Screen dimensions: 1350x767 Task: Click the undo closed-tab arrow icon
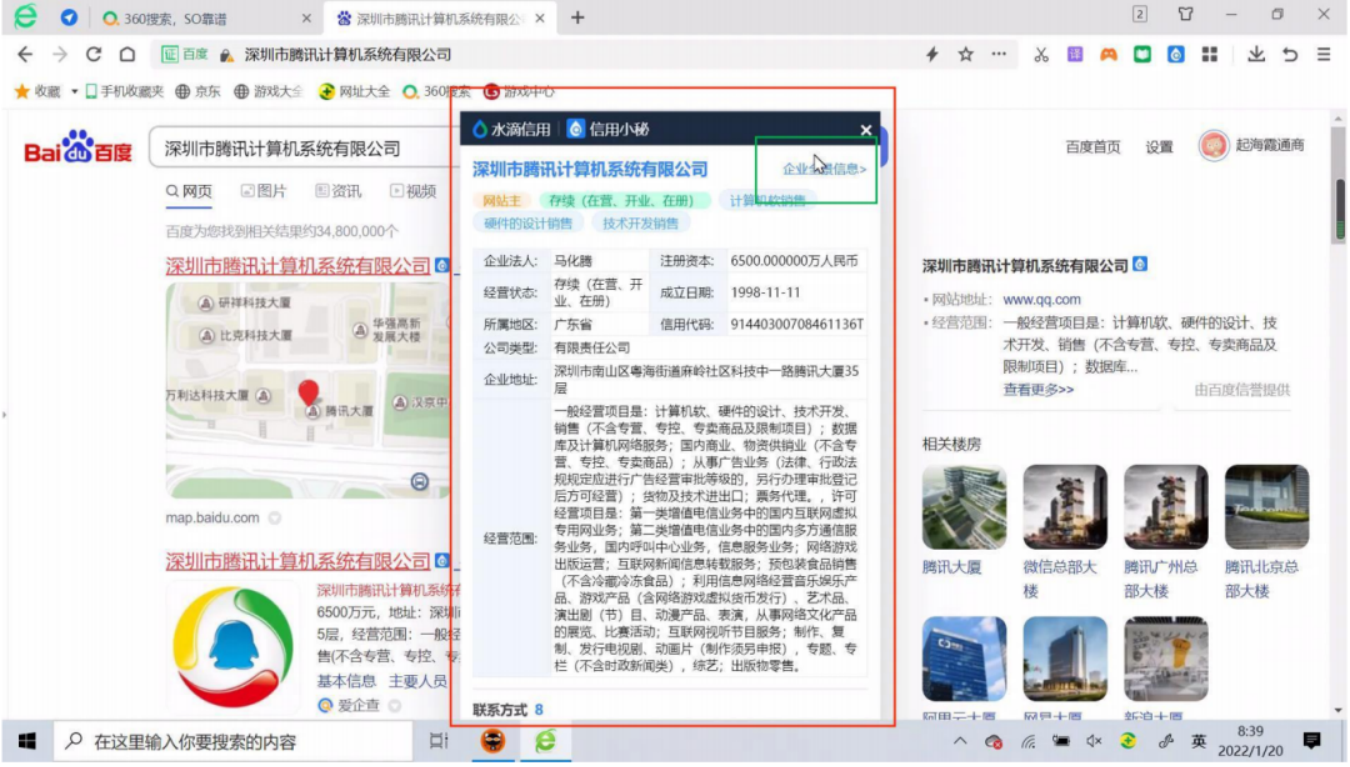(x=1290, y=55)
